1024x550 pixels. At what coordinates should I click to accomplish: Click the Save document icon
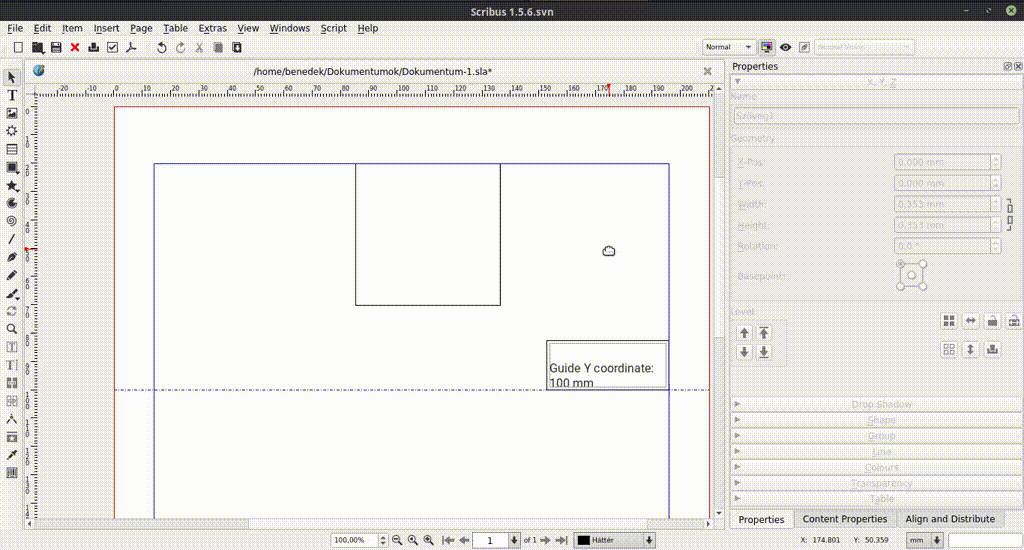click(x=56, y=47)
